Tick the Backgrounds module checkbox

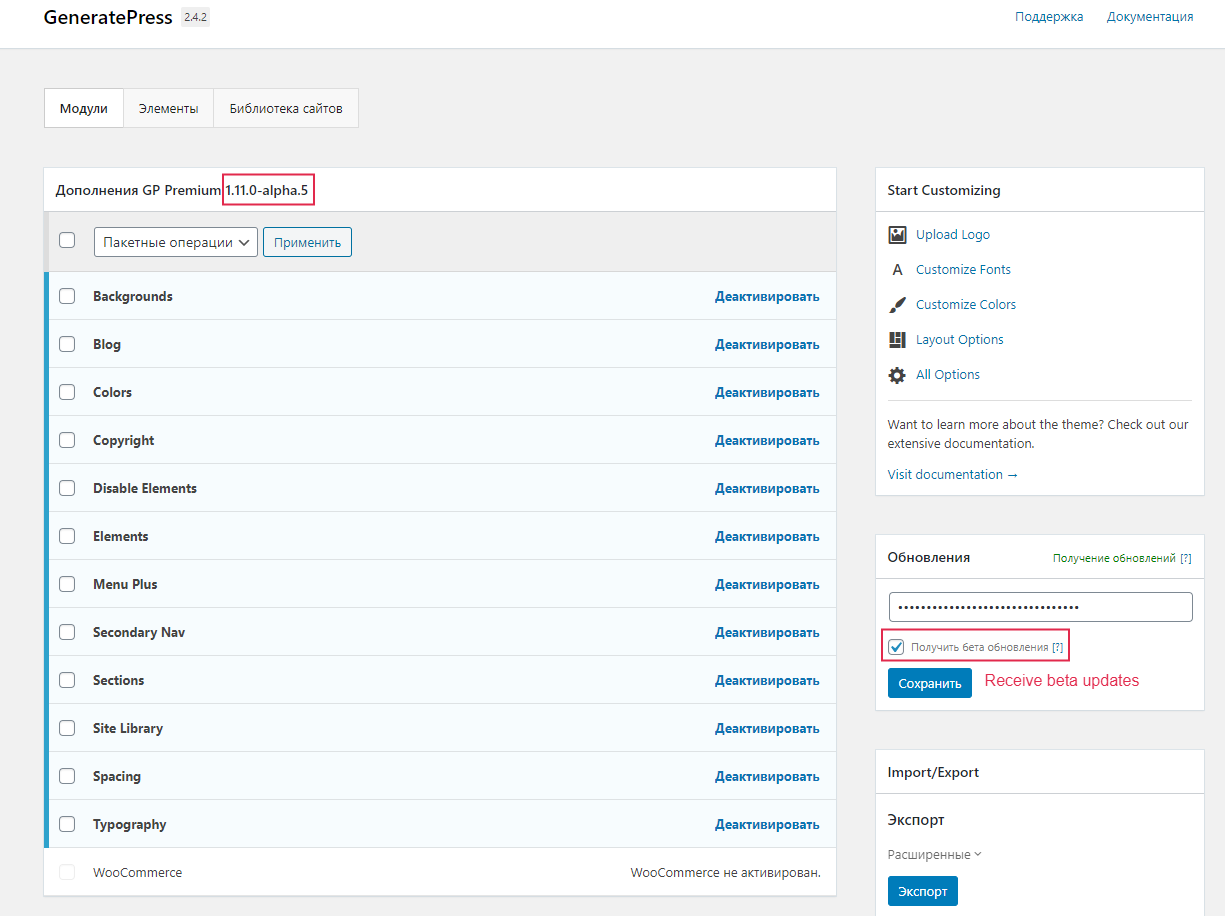[x=67, y=296]
